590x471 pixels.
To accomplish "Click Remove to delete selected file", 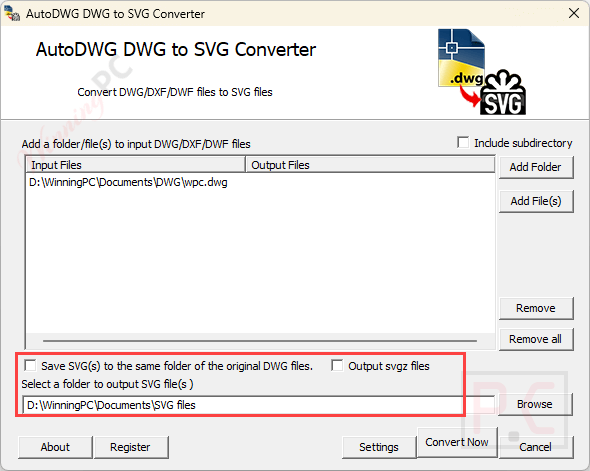I will pyautogui.click(x=536, y=308).
